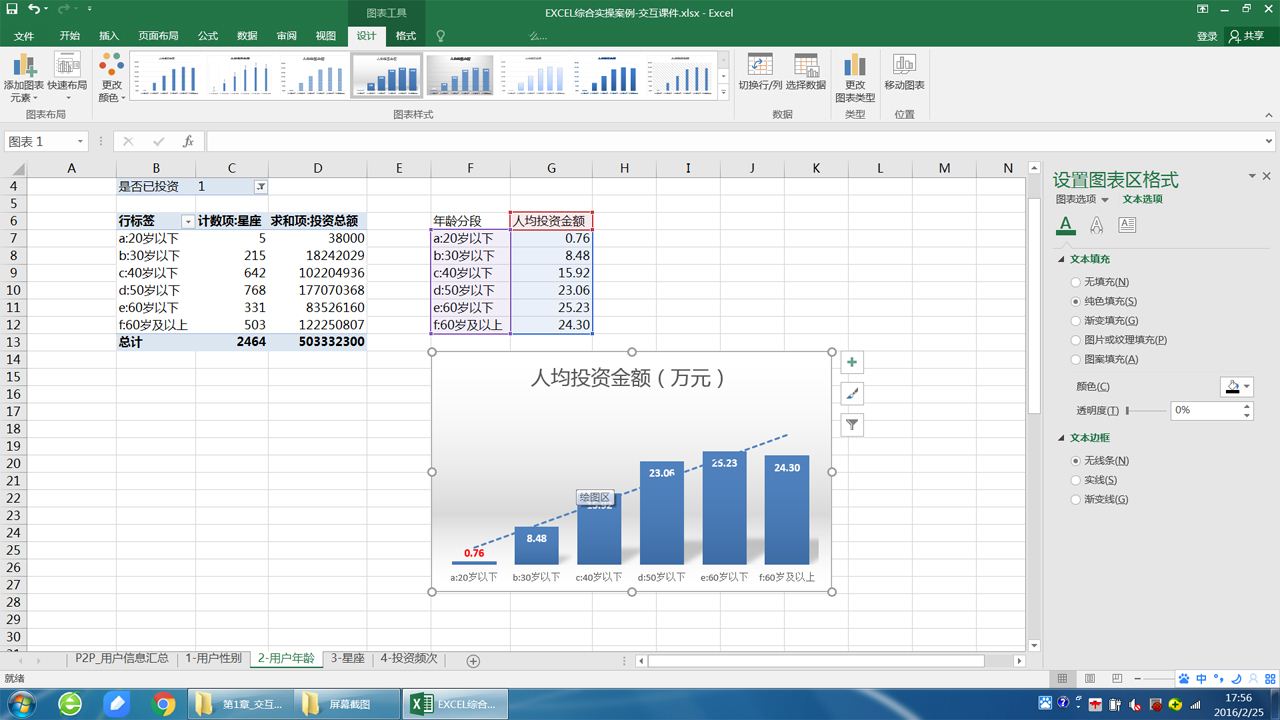Click the Tell Me lightbulb icon
This screenshot has width=1280, height=720.
coord(440,36)
